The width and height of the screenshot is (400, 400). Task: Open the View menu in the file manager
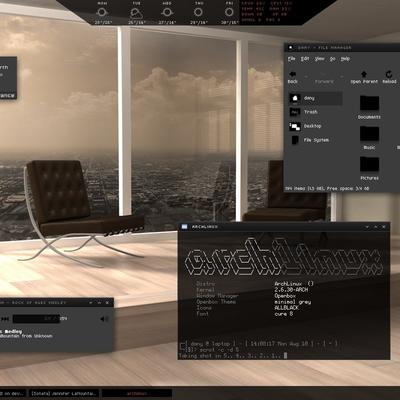point(319,59)
